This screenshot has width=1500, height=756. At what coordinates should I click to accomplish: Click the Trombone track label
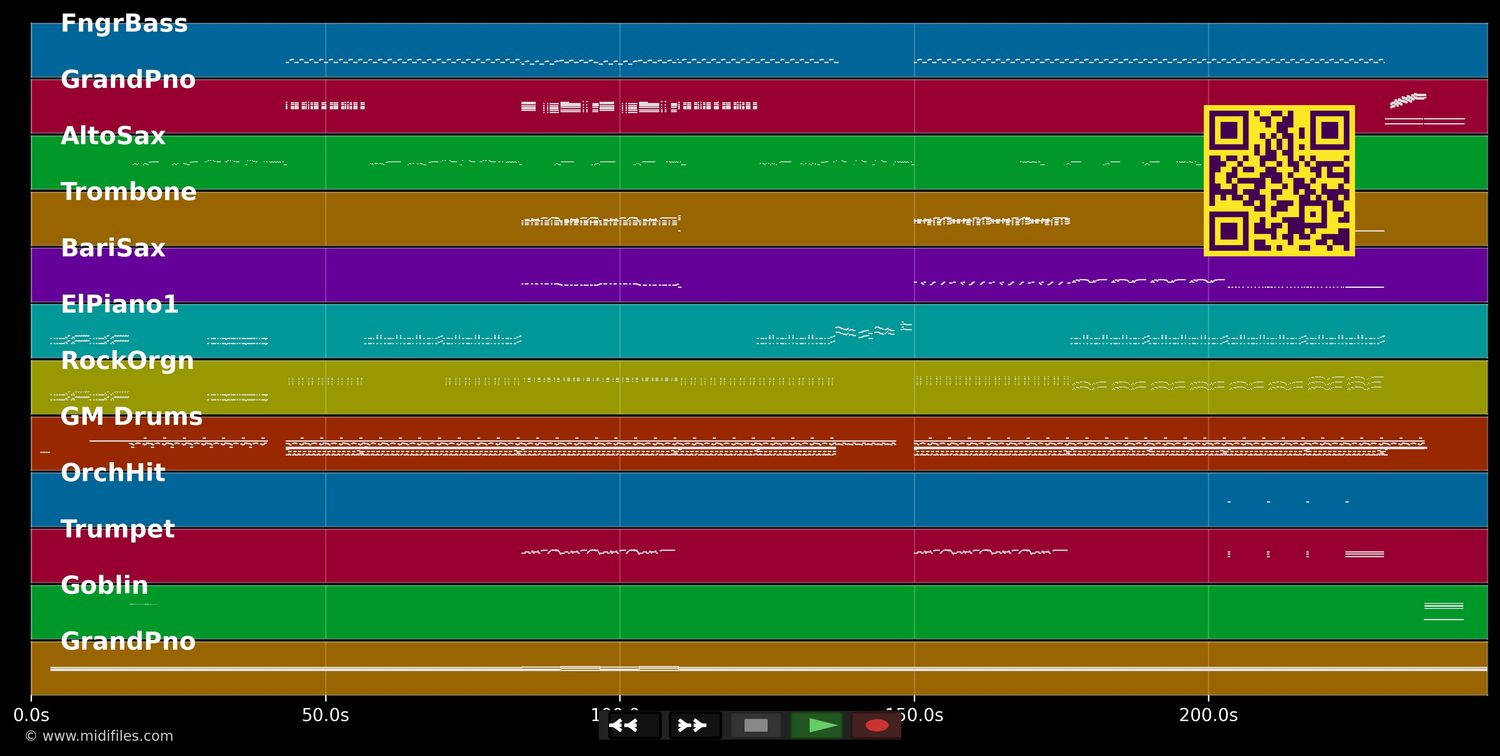128,193
